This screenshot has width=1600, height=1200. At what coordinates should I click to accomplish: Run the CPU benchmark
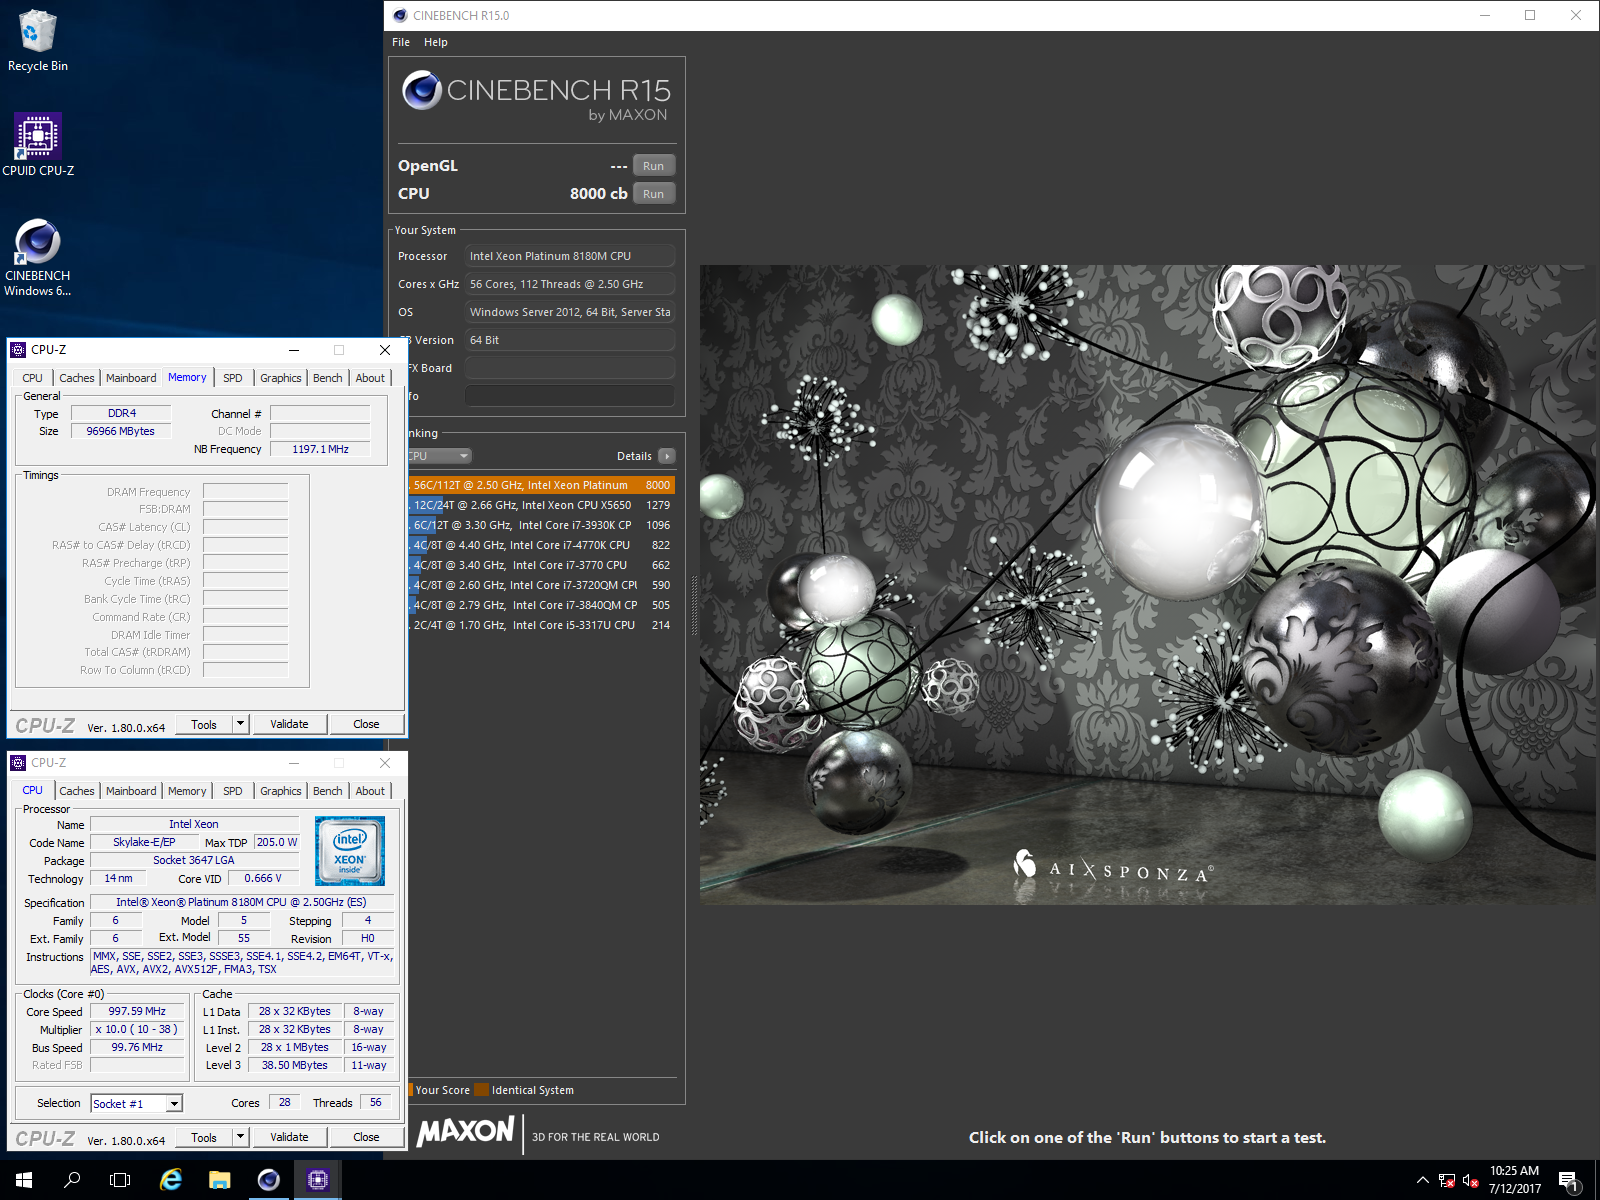pyautogui.click(x=654, y=194)
